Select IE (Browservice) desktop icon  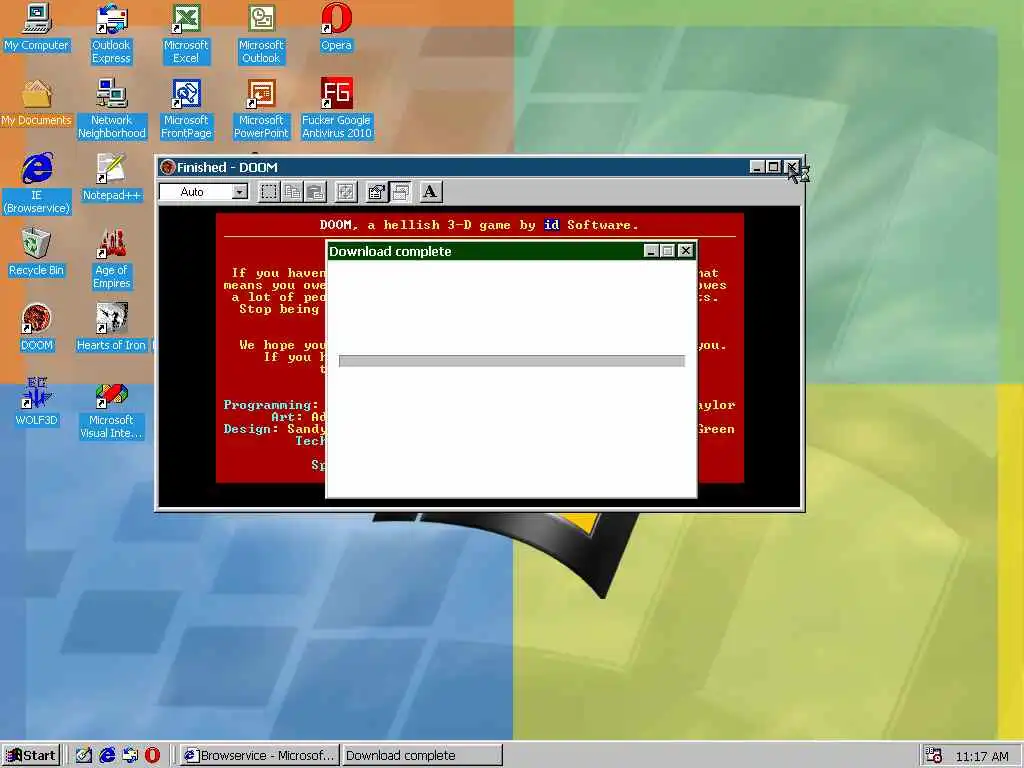37,184
